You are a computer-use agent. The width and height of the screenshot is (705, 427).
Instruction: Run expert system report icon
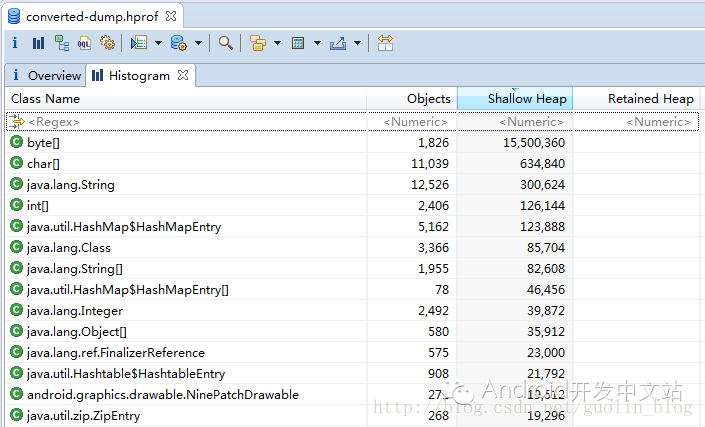(139, 43)
